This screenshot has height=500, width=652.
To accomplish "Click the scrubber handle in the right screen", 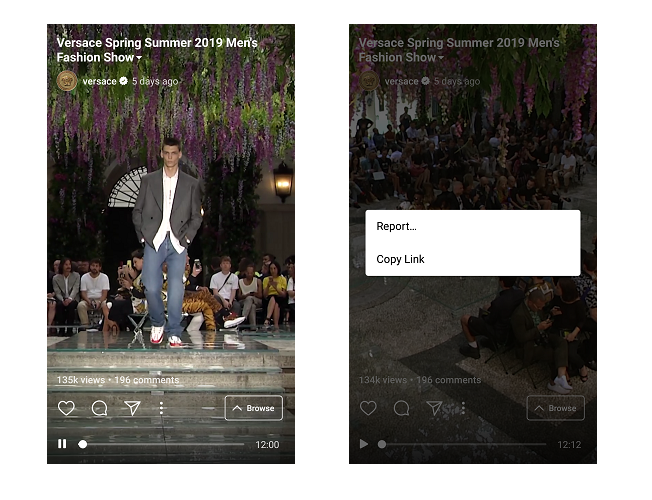I will pyautogui.click(x=382, y=444).
